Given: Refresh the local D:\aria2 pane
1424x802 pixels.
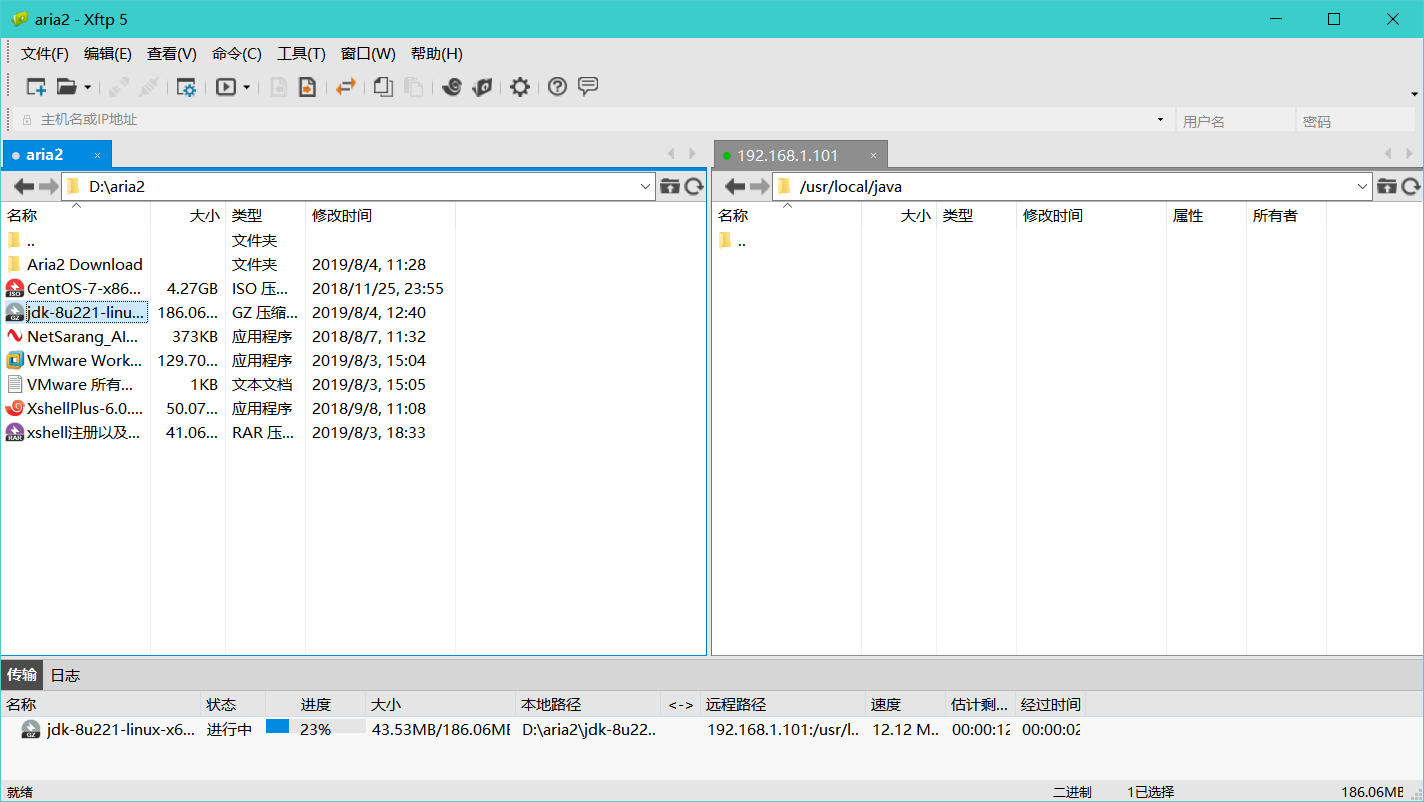Looking at the screenshot, I should pyautogui.click(x=694, y=186).
